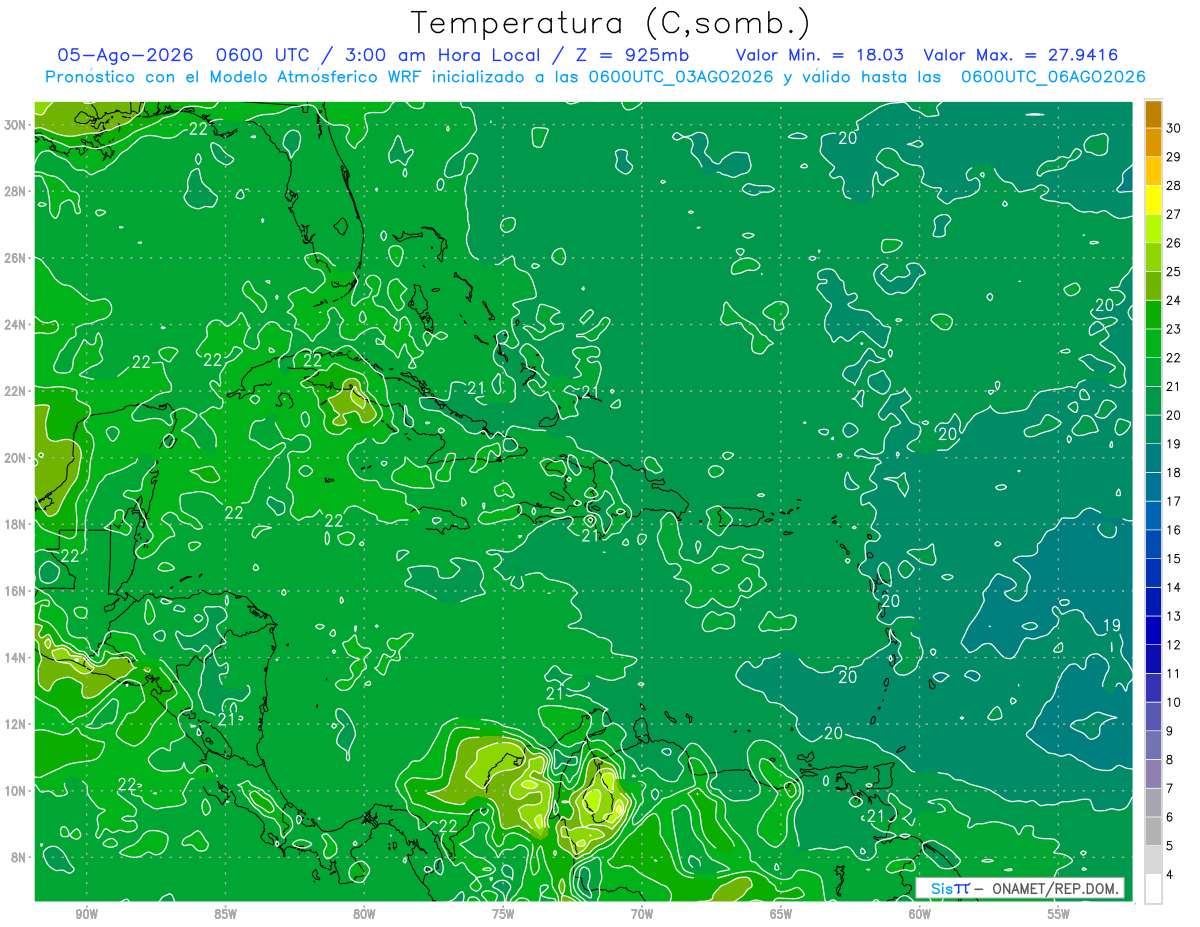Click the "75W" longitude axis label
The width and height of the screenshot is (1200, 927).
(503, 914)
